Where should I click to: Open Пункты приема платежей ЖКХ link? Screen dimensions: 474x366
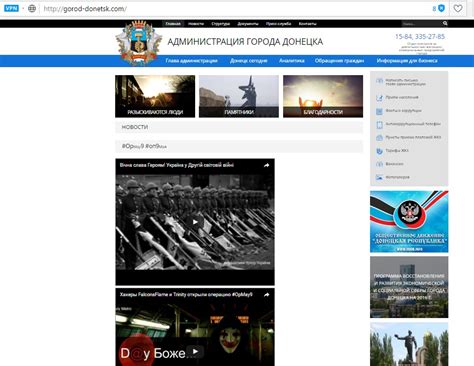[413, 137]
